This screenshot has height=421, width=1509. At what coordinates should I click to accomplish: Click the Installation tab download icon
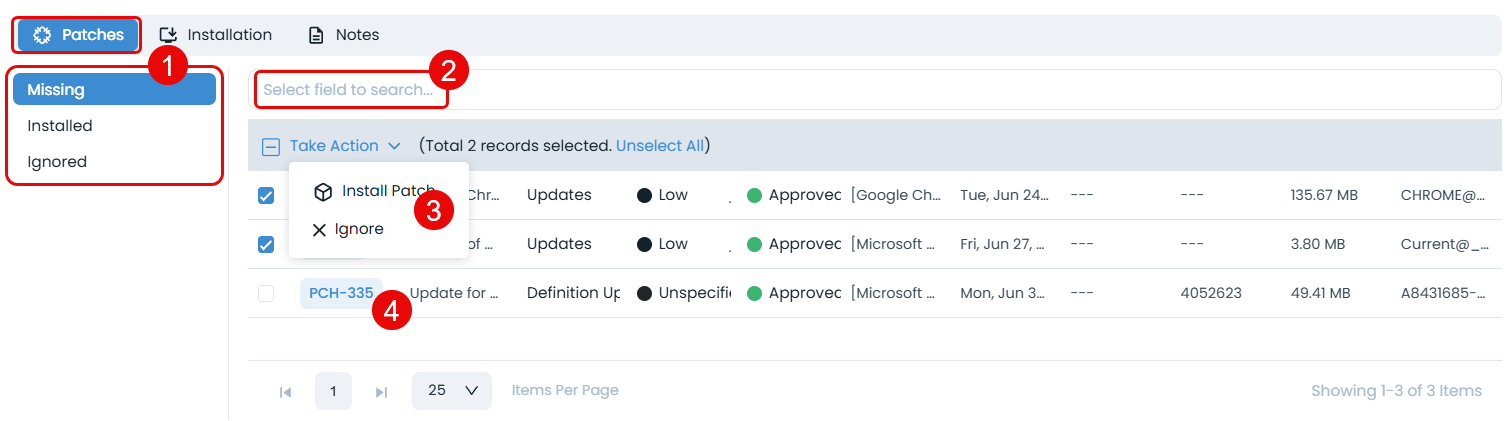tap(169, 35)
